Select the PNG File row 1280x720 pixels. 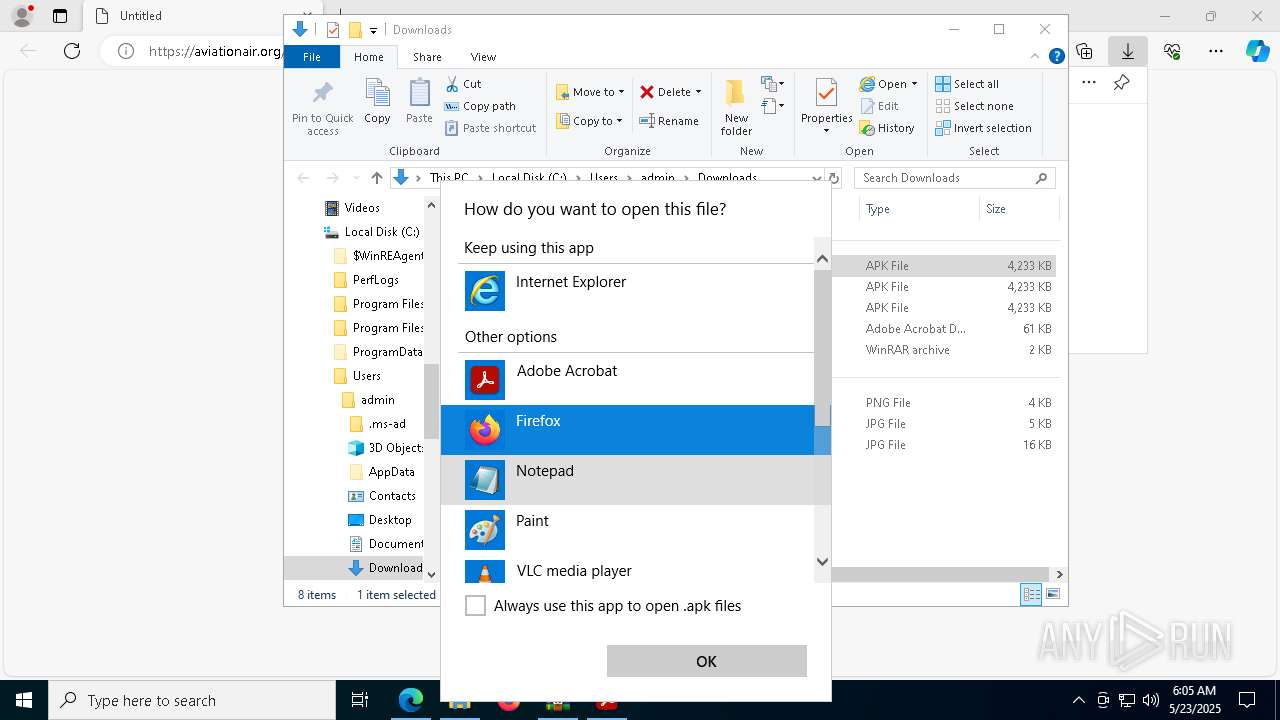(946, 403)
